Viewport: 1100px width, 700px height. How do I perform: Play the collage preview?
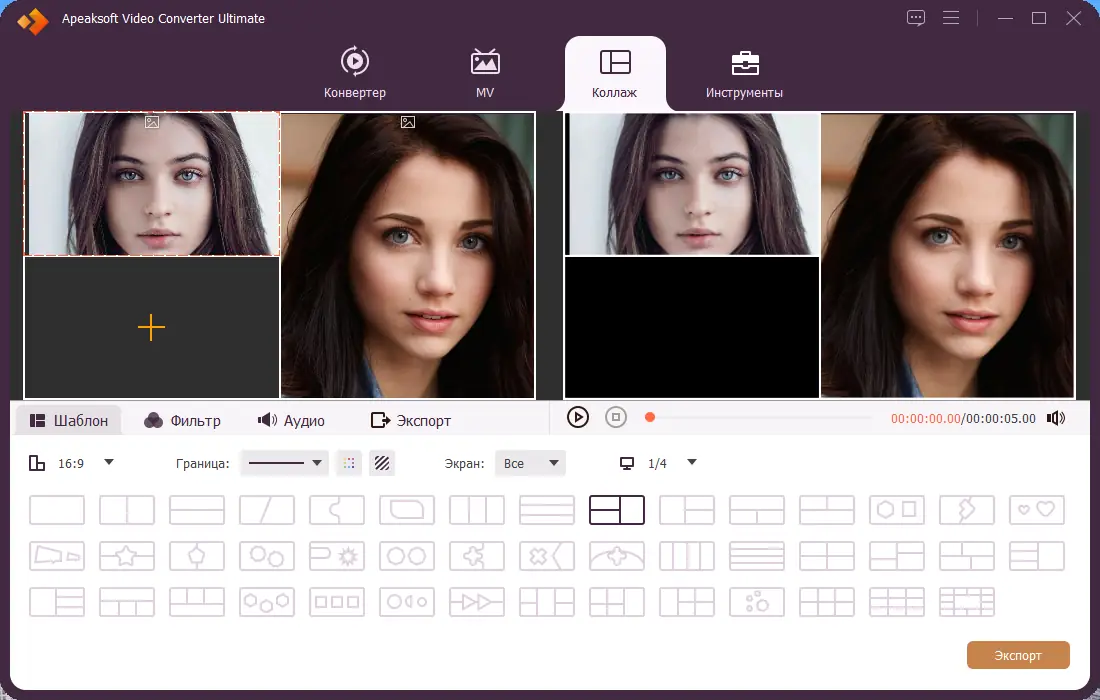(577, 417)
